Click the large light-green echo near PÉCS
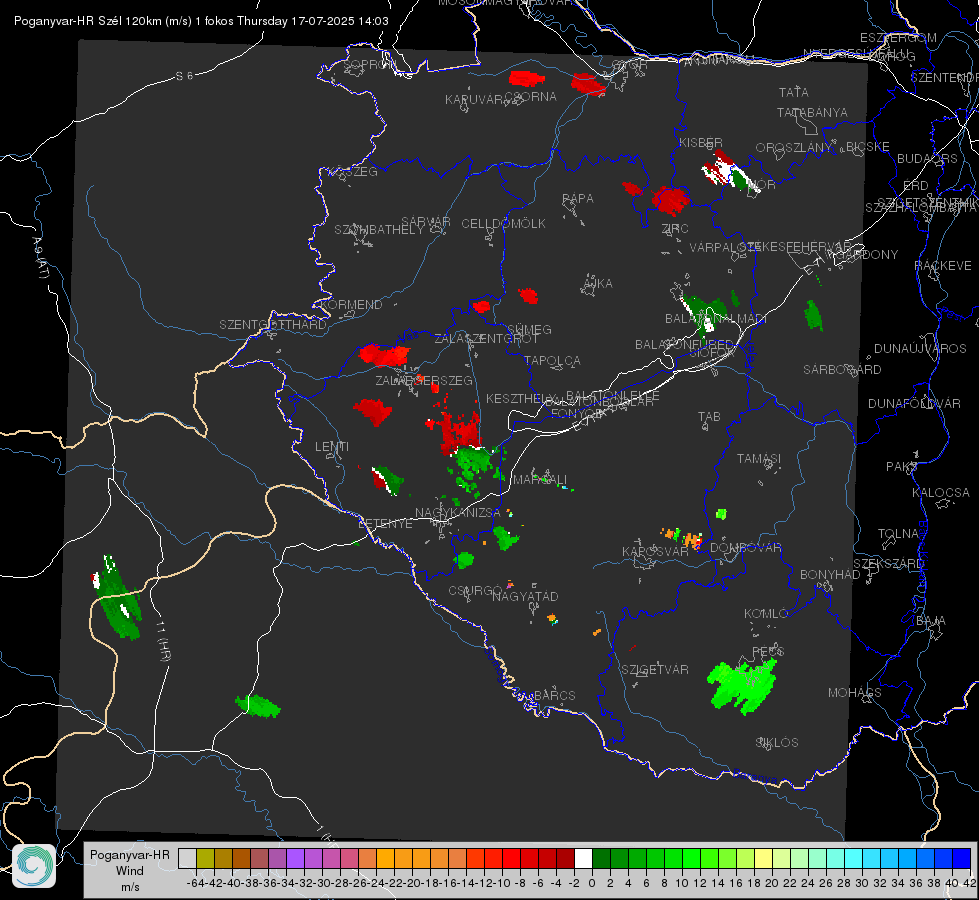This screenshot has width=979, height=900. (x=743, y=686)
